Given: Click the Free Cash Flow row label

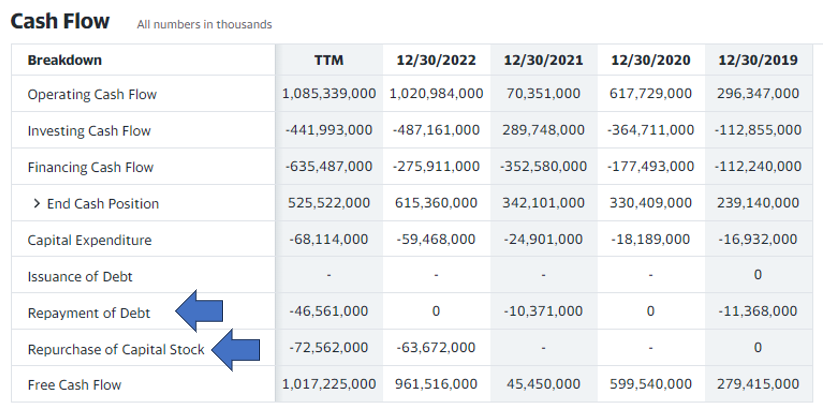Looking at the screenshot, I should tap(74, 385).
